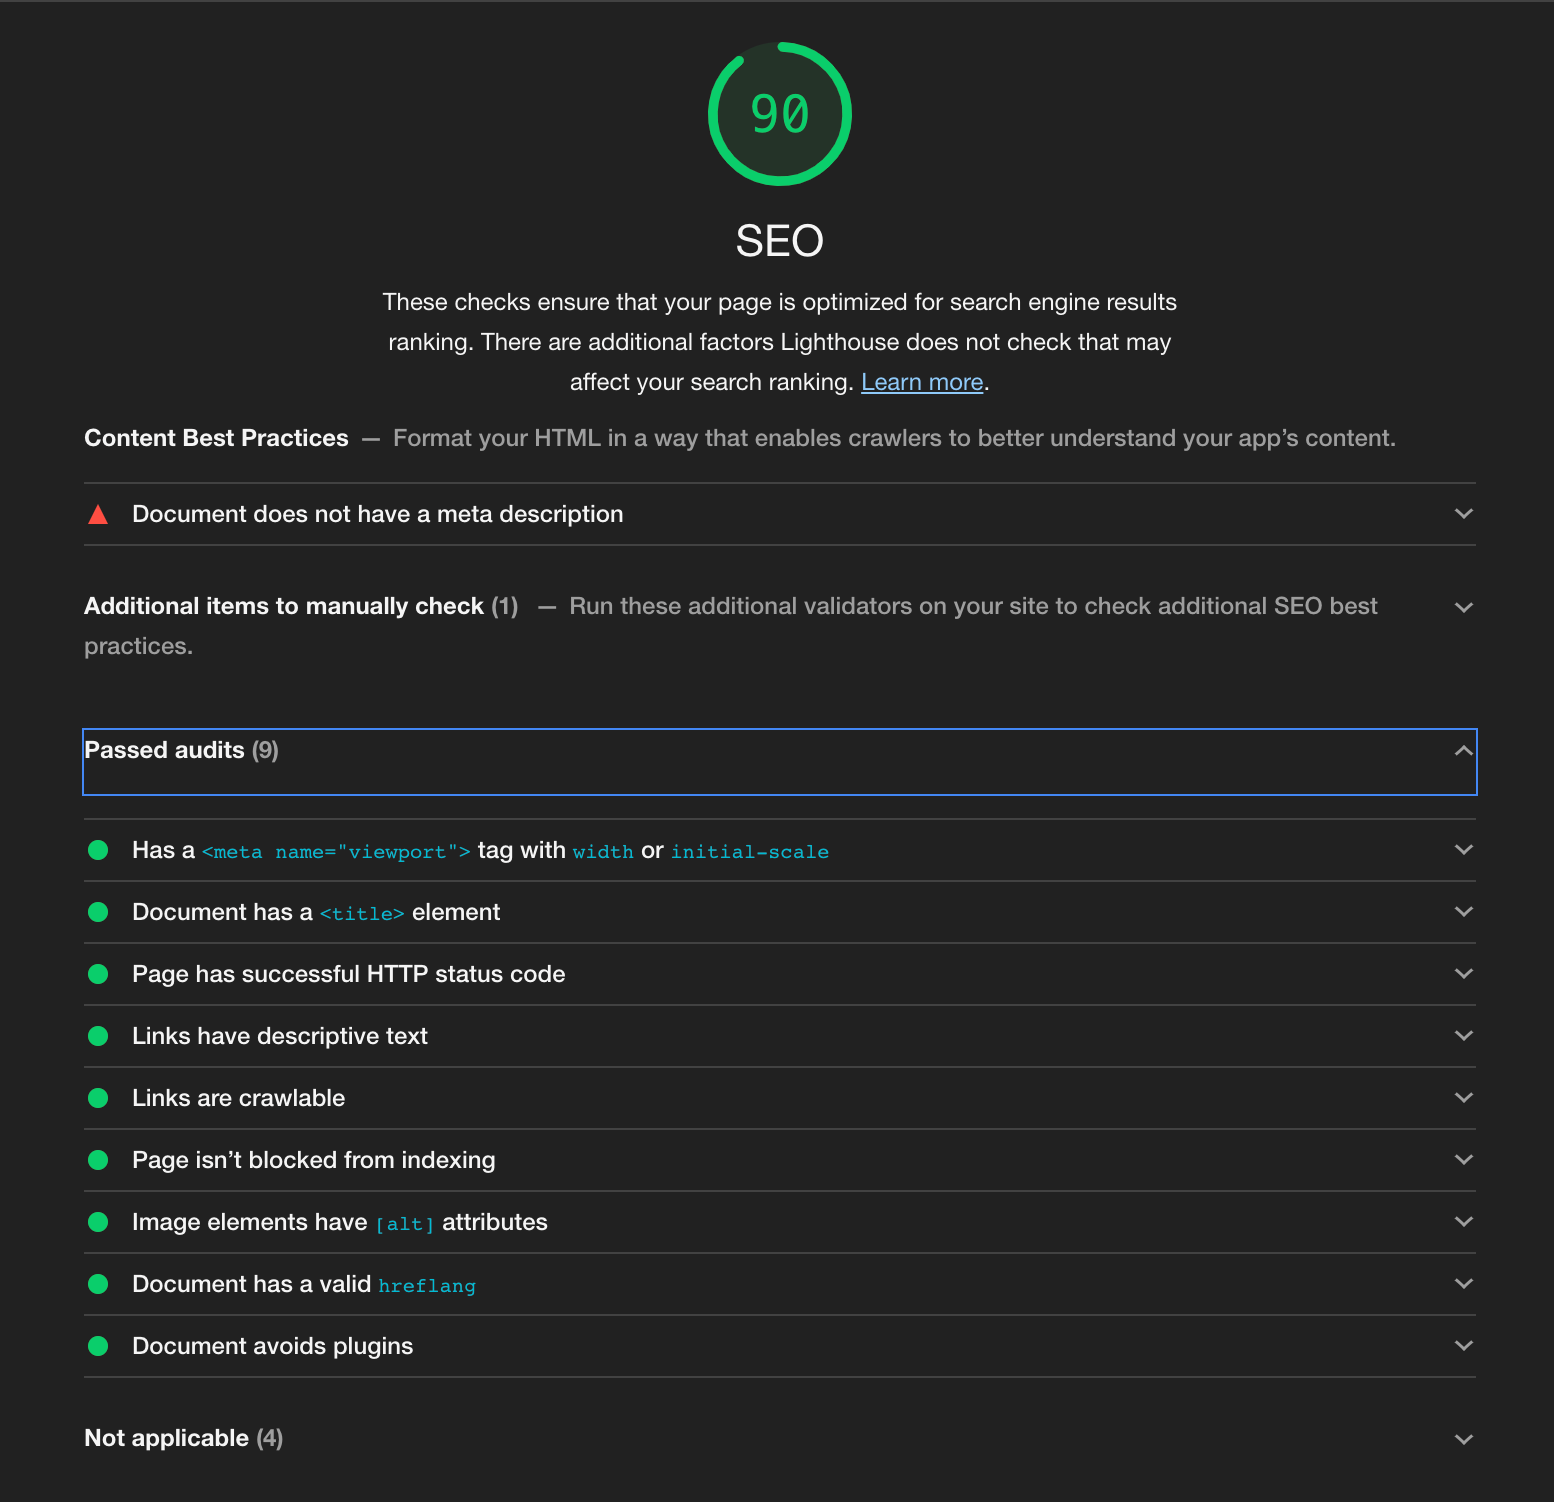Click green dot next to HTTP status code audit
Screen dimensions: 1554x1502
tap(98, 974)
